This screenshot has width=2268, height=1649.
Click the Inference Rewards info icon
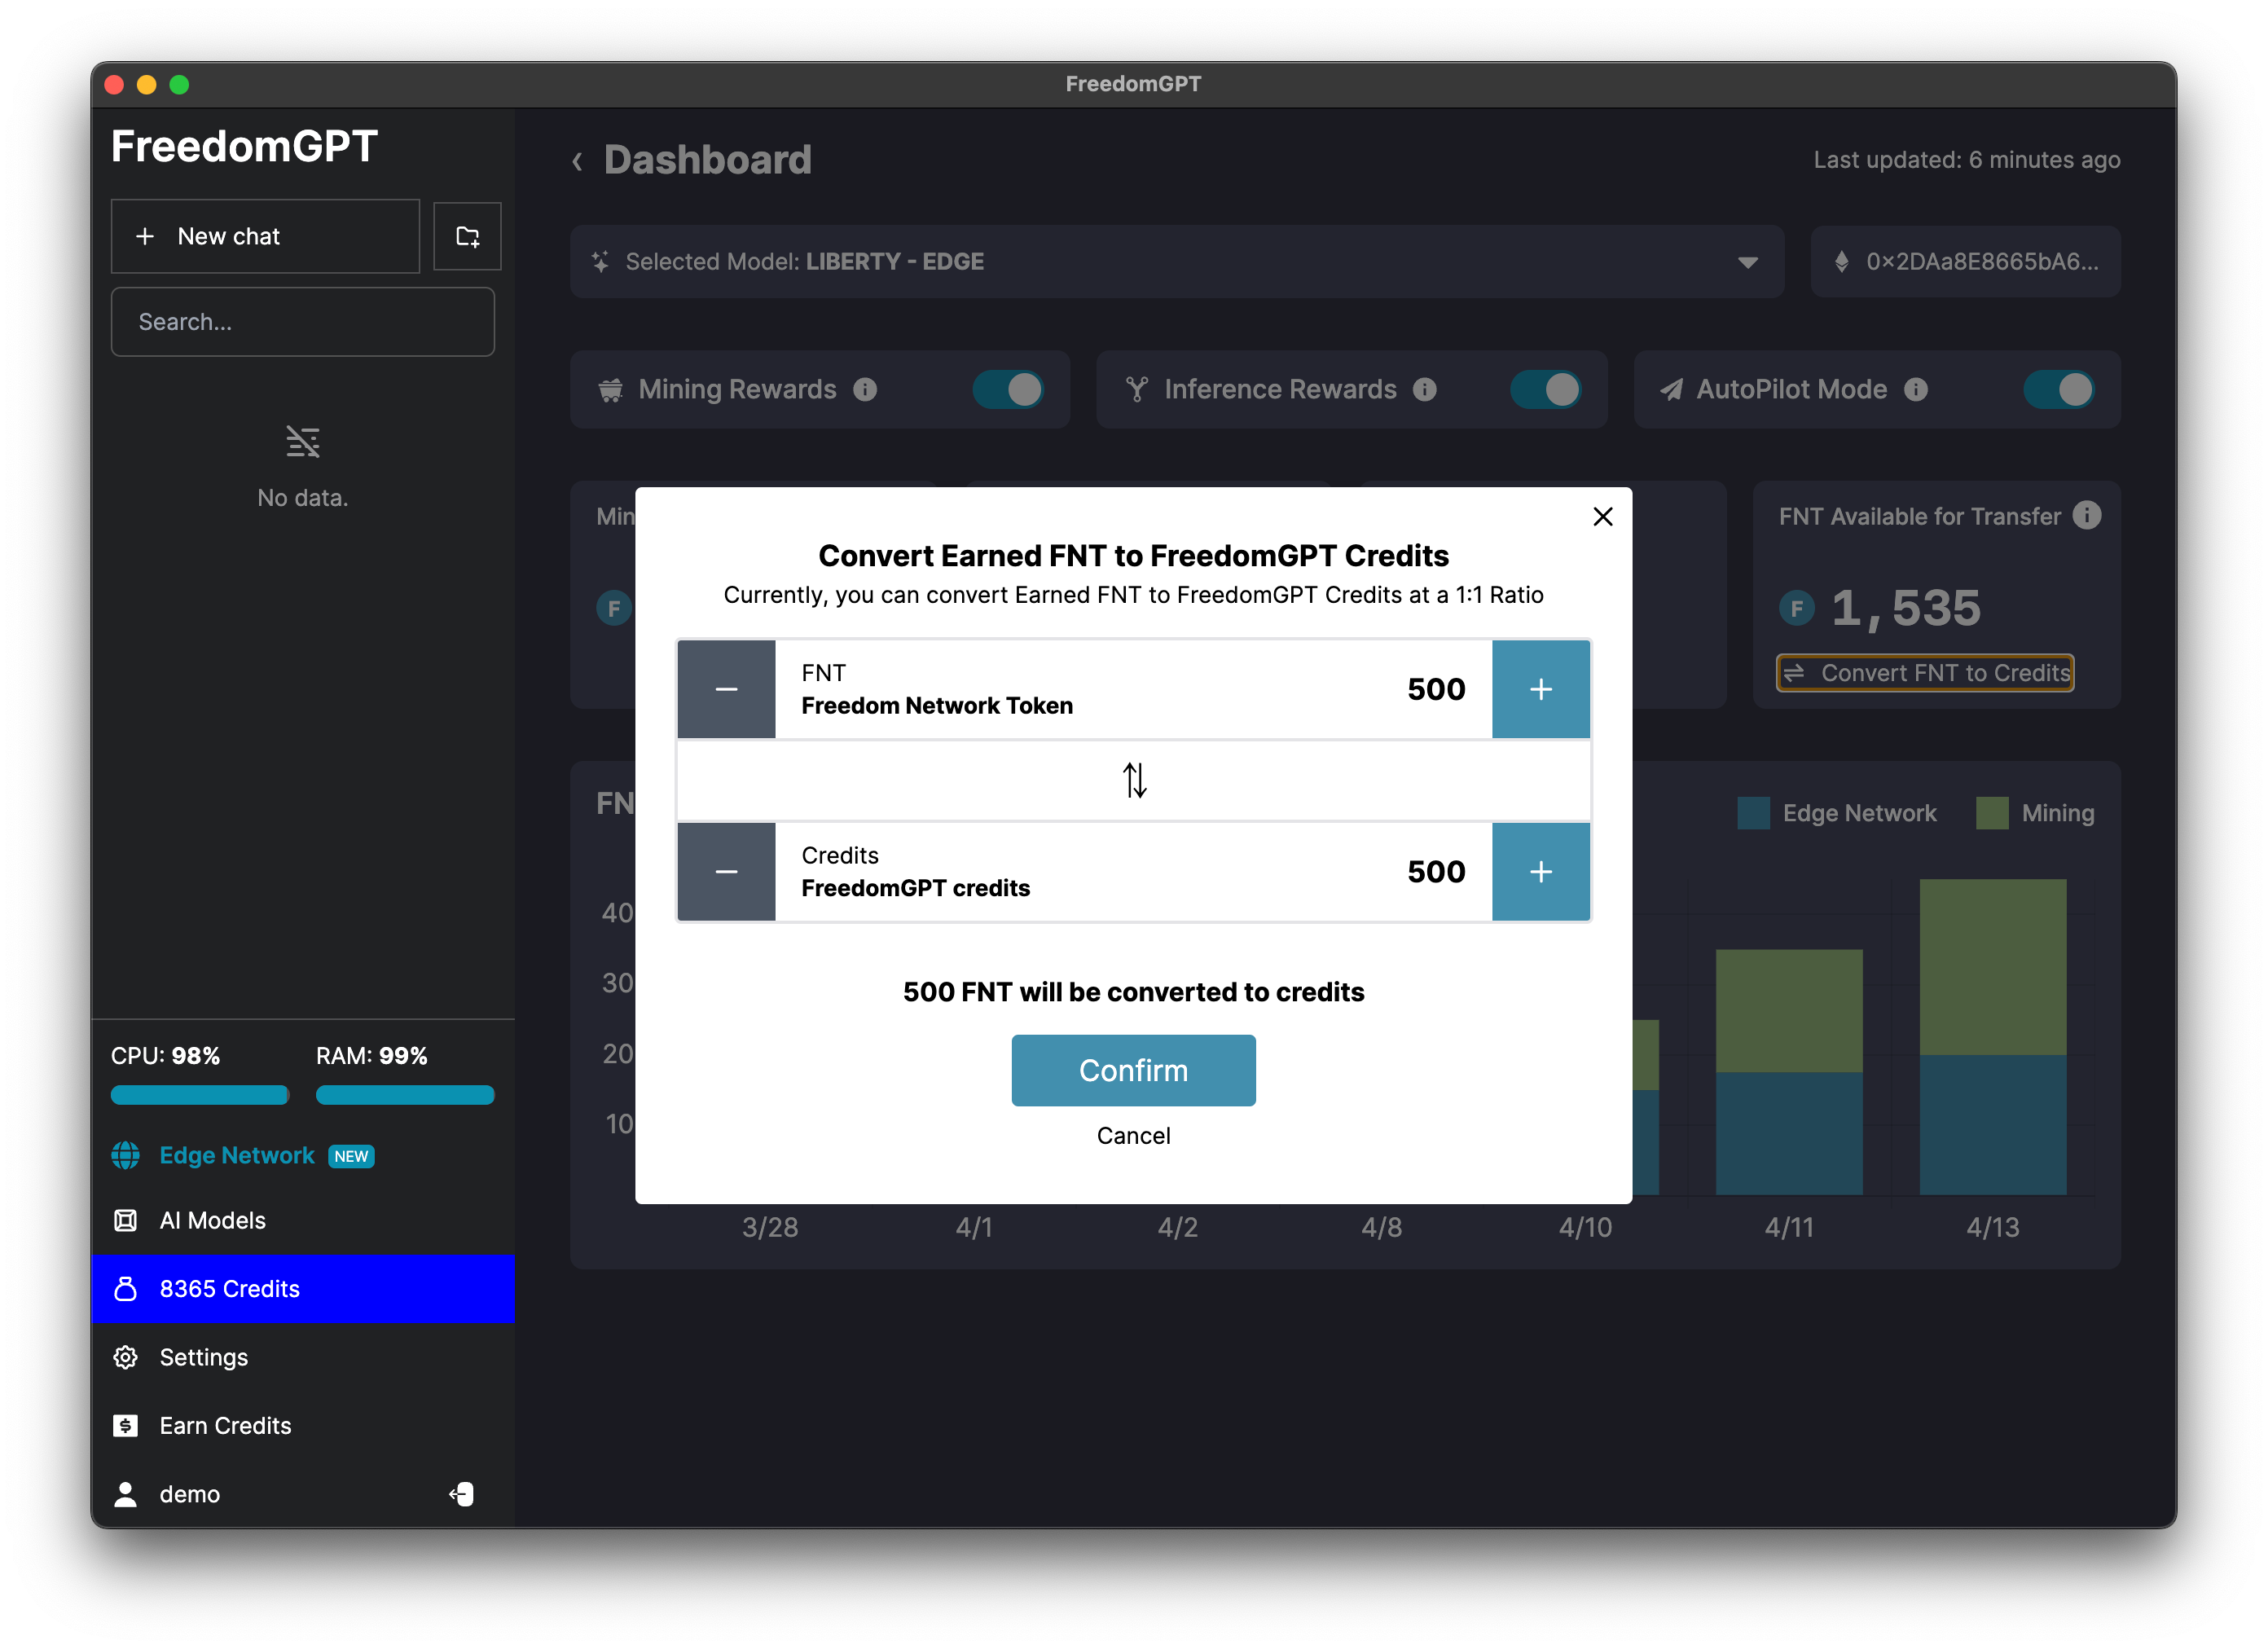click(x=1424, y=390)
